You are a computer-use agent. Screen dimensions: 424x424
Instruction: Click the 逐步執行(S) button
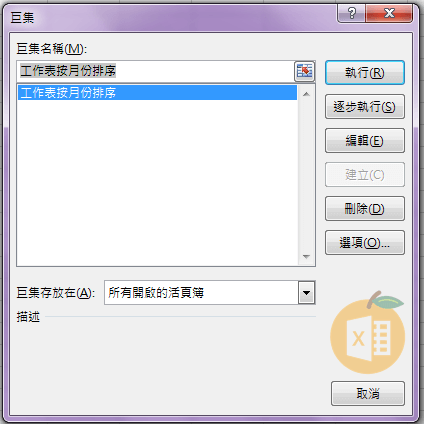(x=365, y=107)
